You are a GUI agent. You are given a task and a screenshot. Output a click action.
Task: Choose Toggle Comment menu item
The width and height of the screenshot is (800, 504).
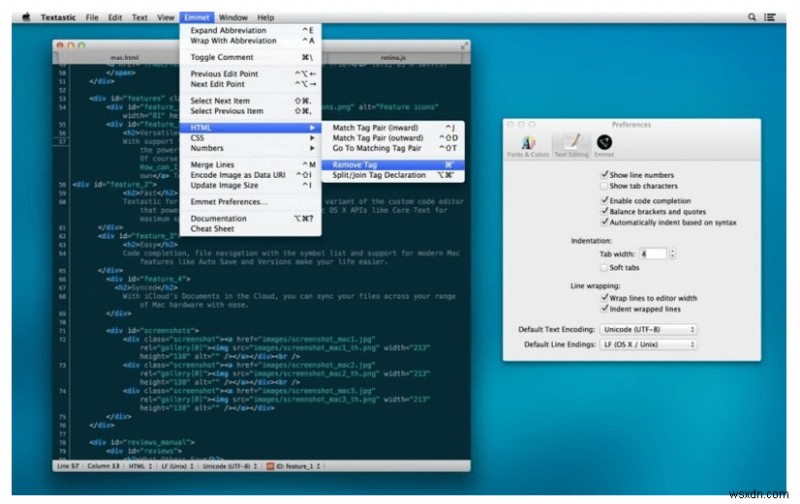(251, 57)
